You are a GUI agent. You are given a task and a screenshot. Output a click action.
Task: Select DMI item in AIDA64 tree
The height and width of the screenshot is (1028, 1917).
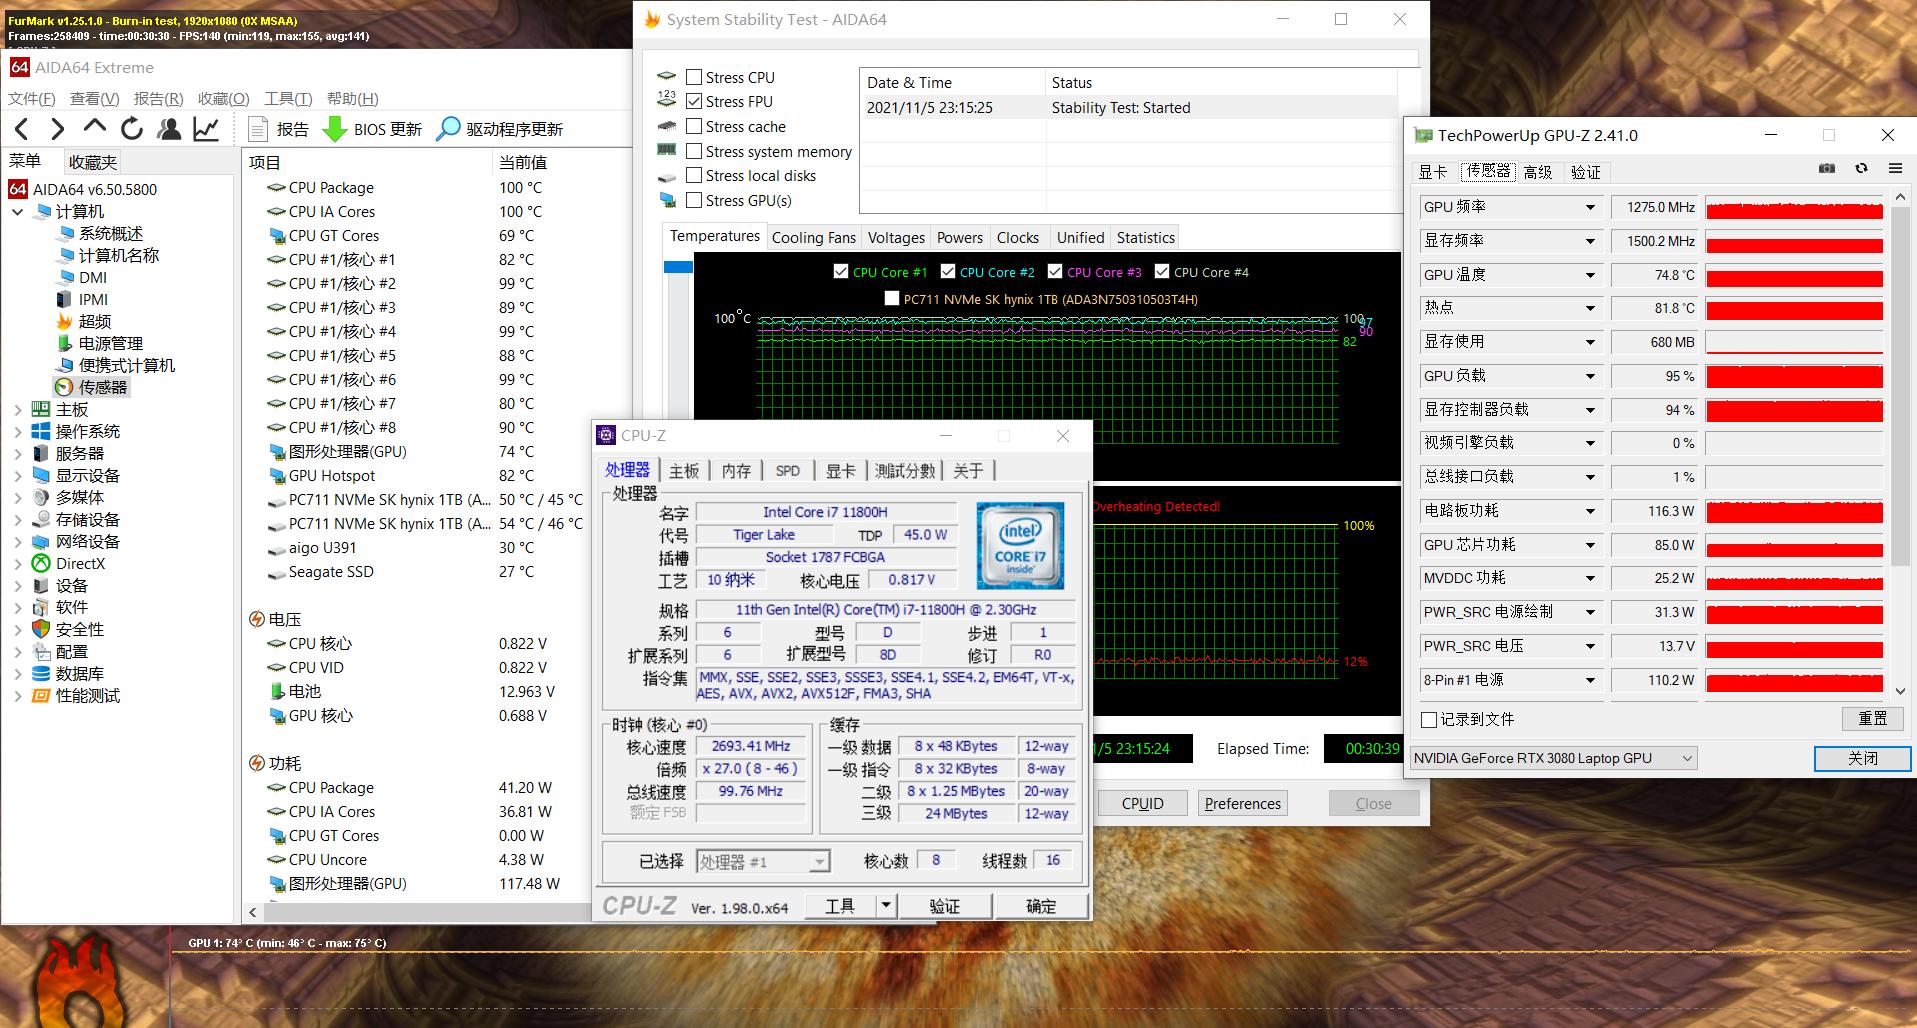(x=93, y=277)
